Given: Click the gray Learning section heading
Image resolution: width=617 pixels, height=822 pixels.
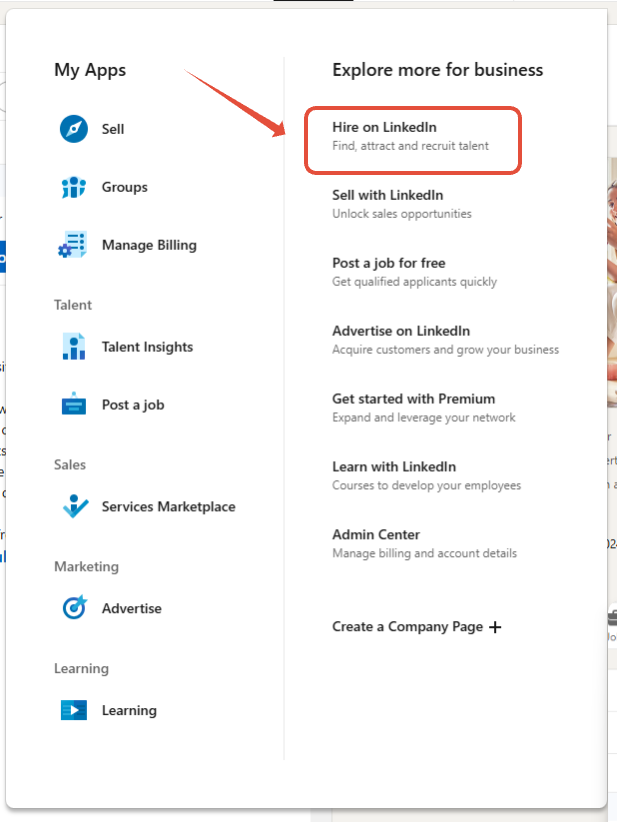Looking at the screenshot, I should (x=81, y=668).
